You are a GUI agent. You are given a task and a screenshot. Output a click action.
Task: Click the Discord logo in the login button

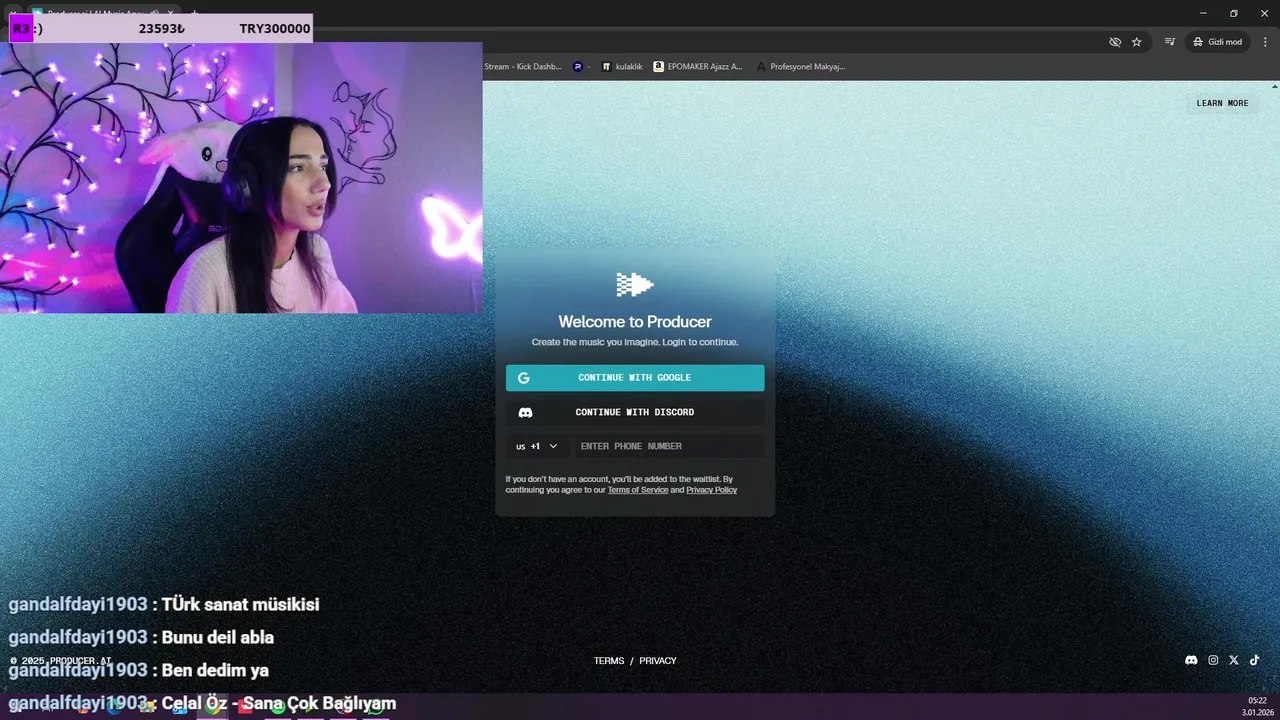click(x=525, y=412)
